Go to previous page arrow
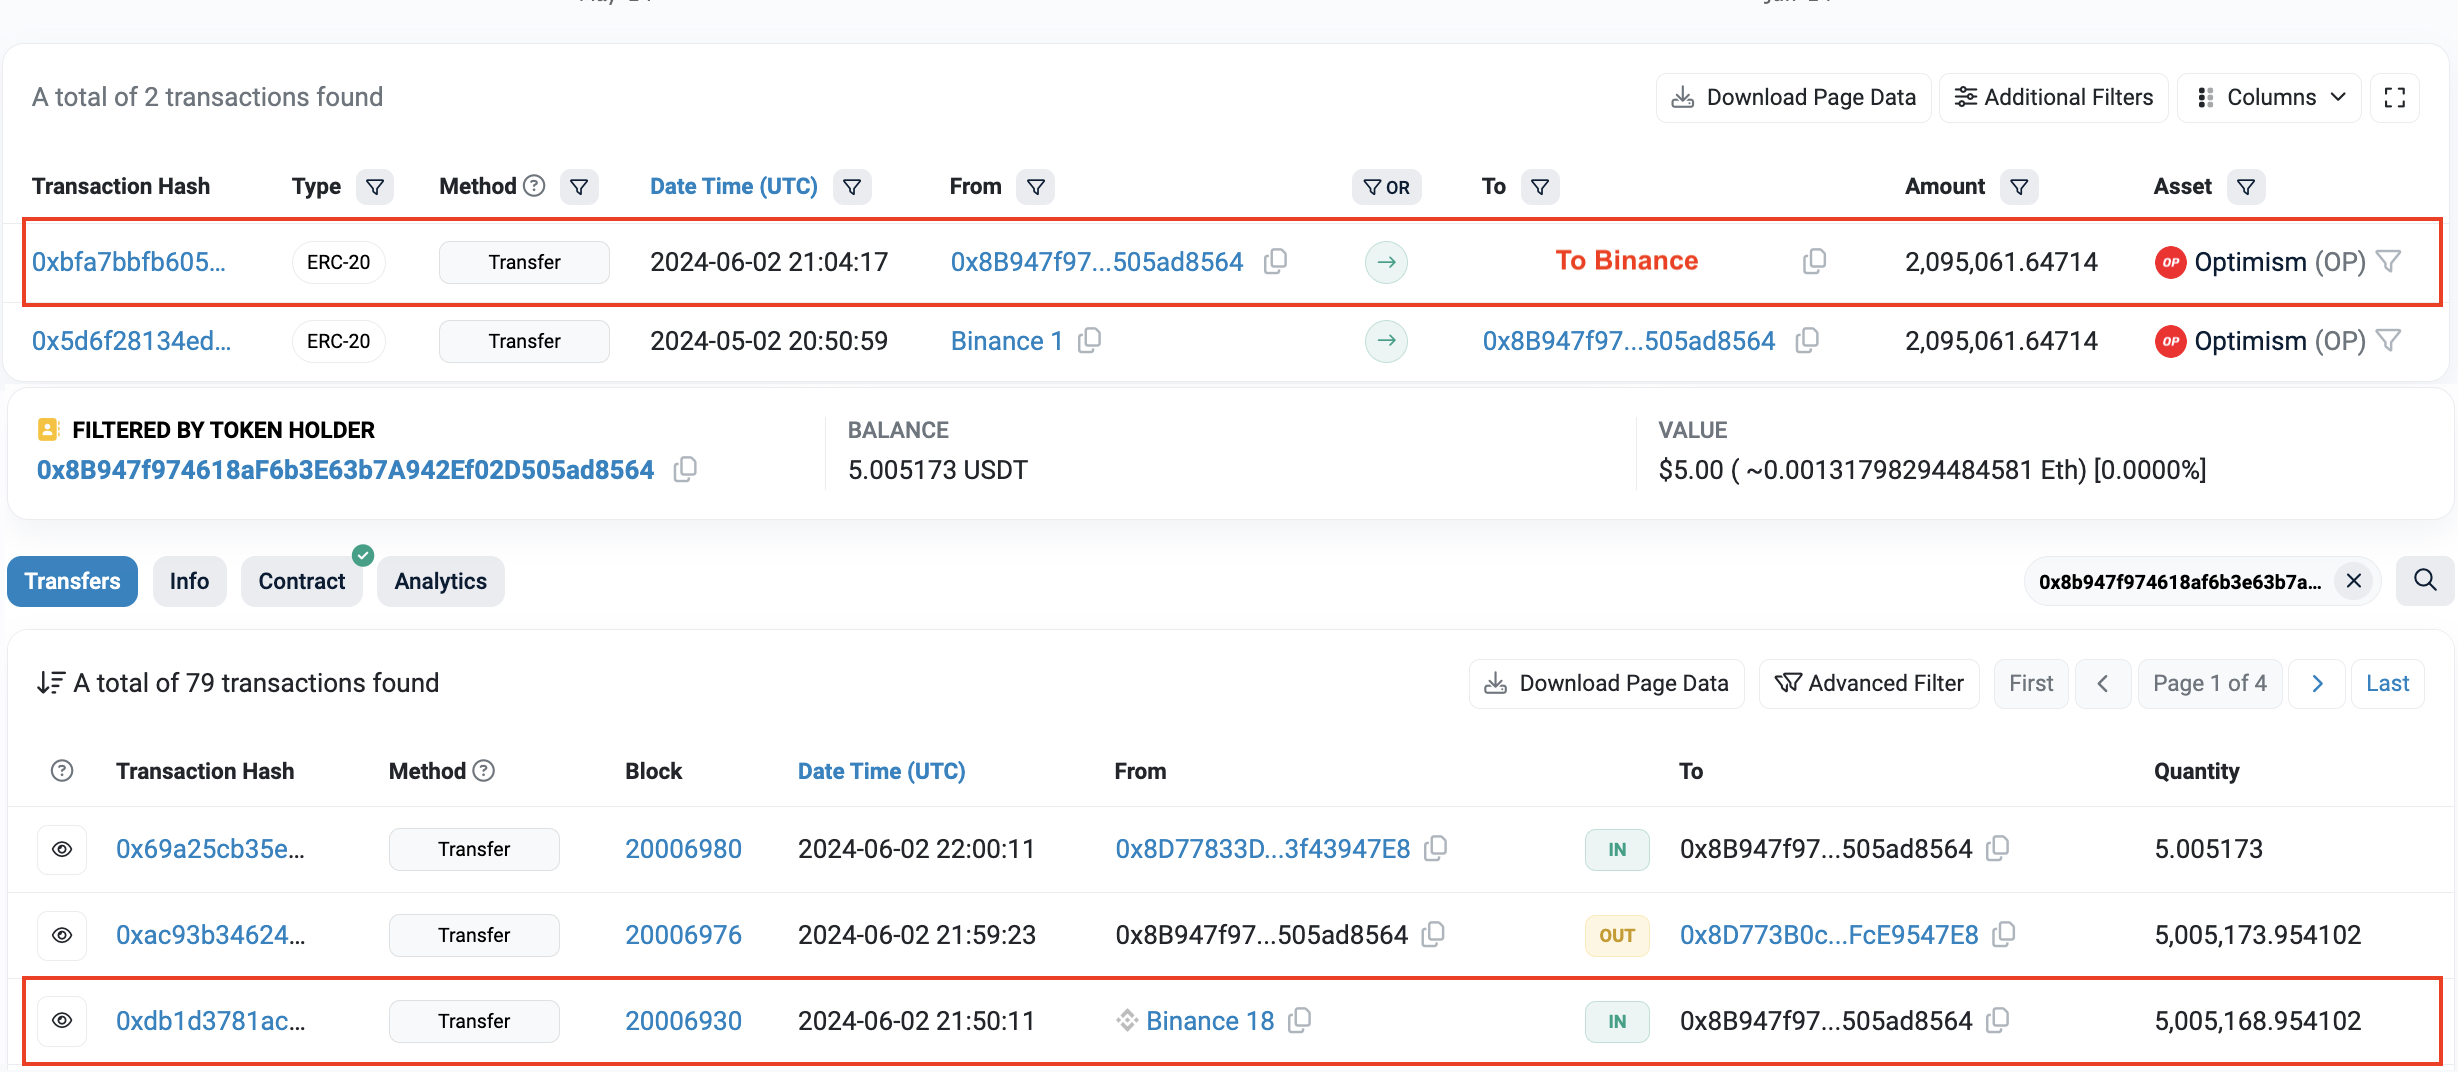Viewport: 2458px width, 1072px height. (x=2103, y=683)
